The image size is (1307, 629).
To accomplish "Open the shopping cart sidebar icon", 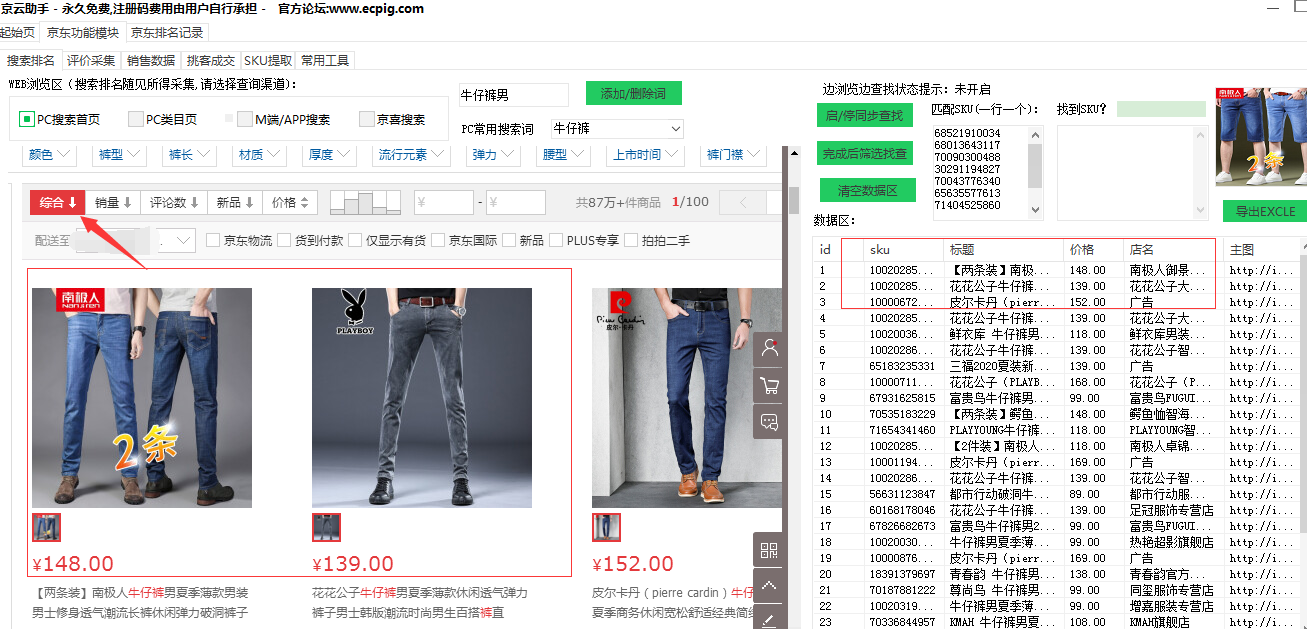I will tap(769, 385).
